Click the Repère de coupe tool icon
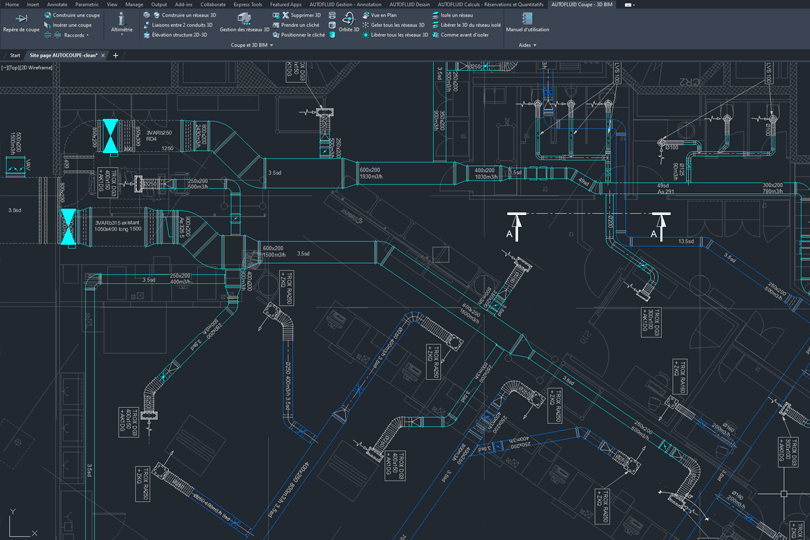The image size is (810, 540). [20, 19]
